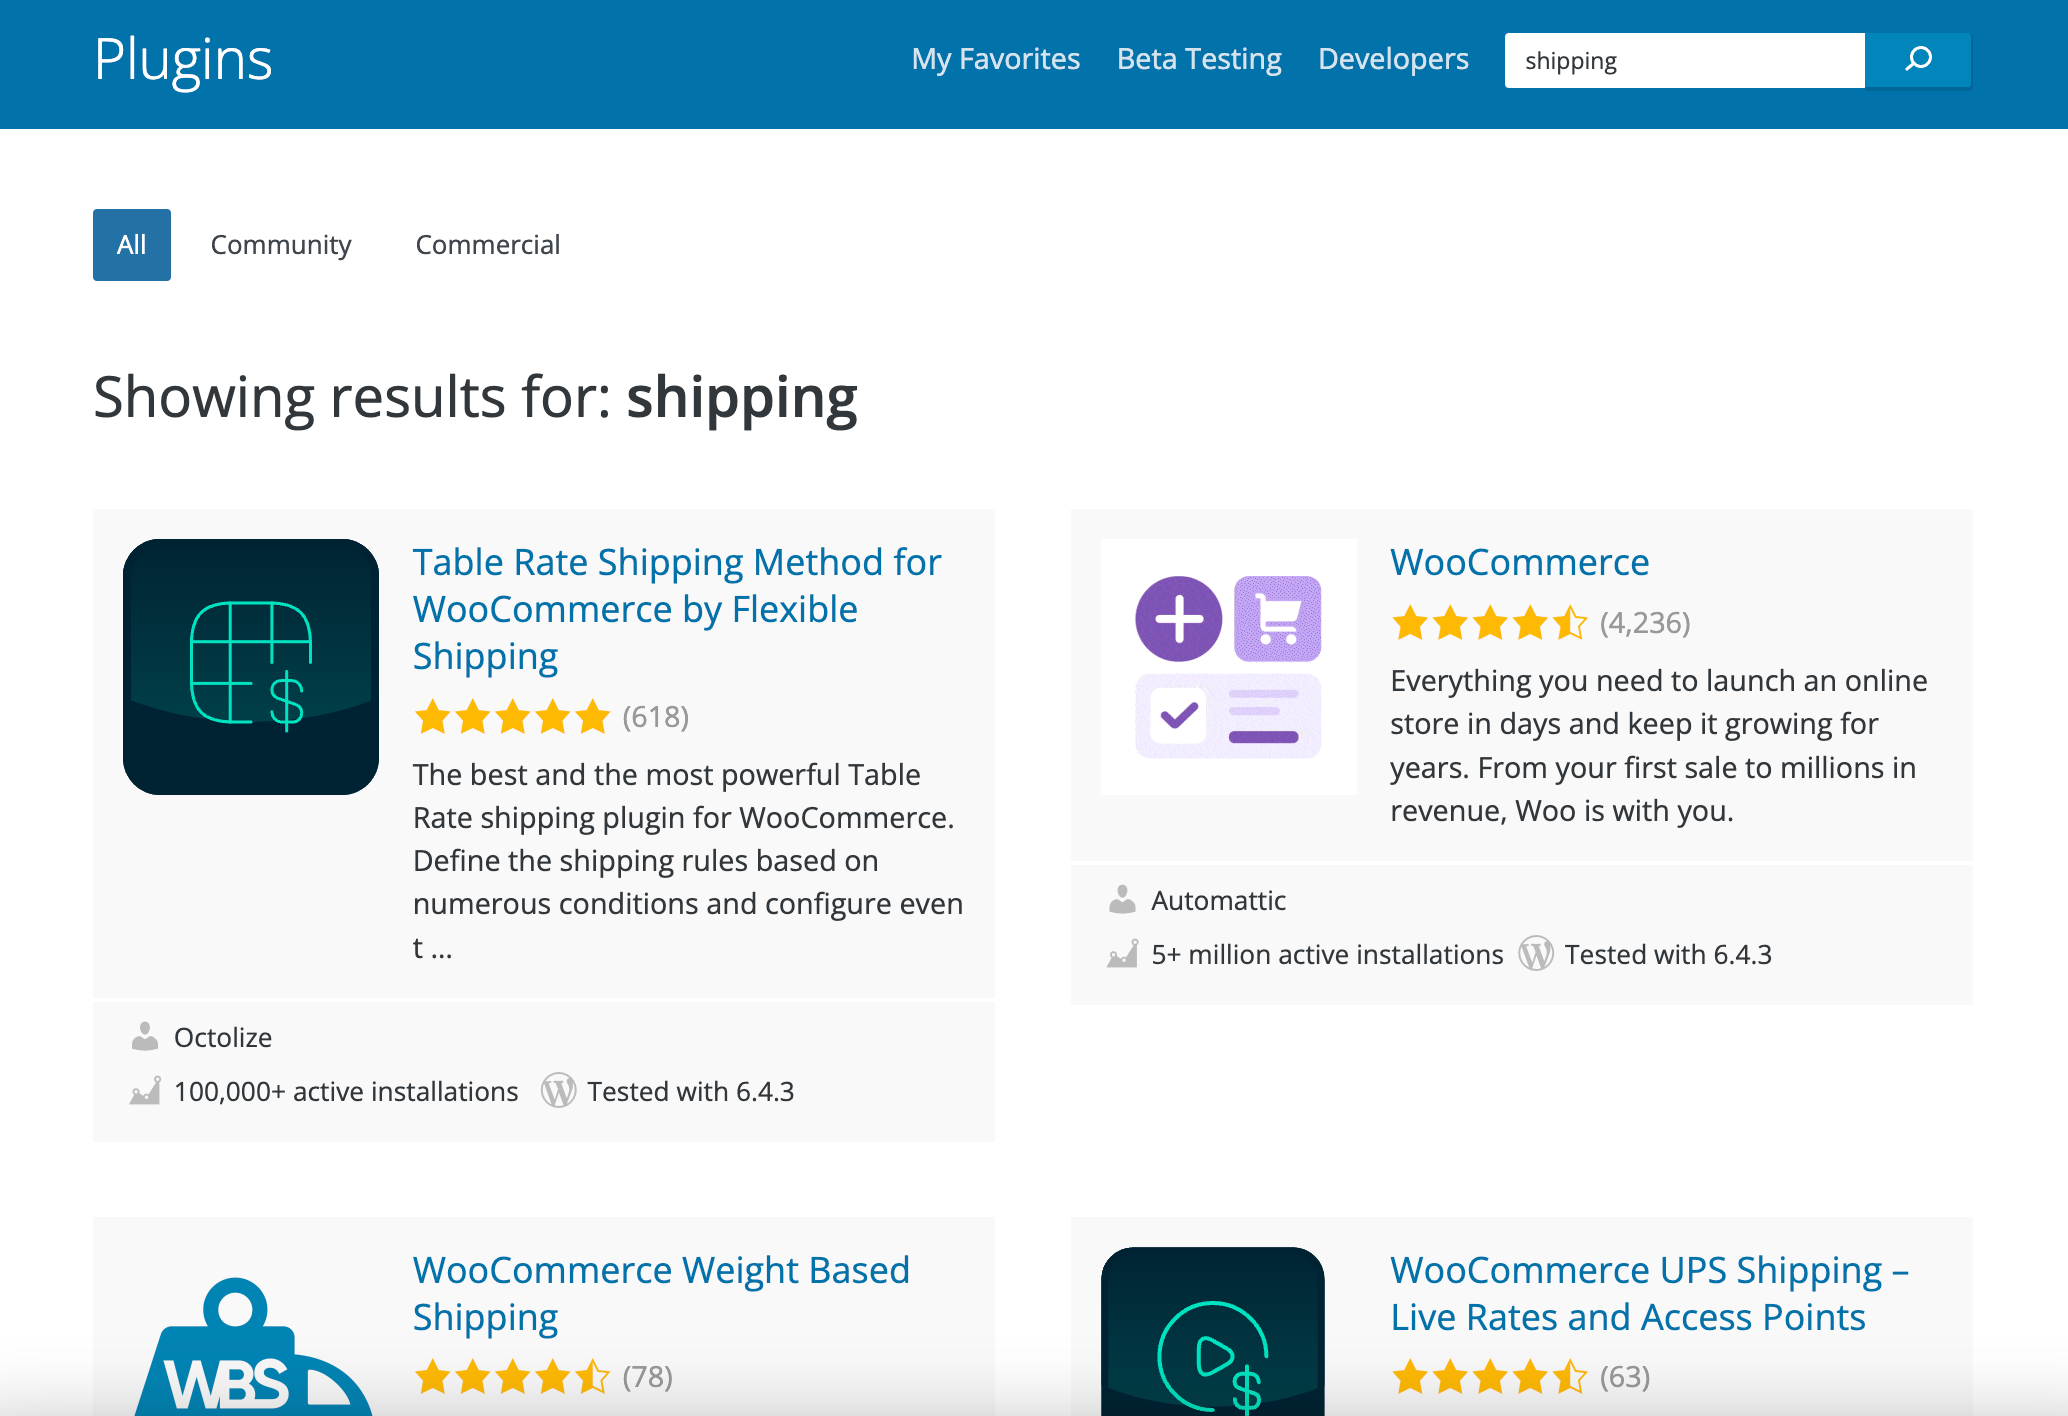Select the Community filter tab
This screenshot has height=1416, width=2068.
(x=281, y=244)
